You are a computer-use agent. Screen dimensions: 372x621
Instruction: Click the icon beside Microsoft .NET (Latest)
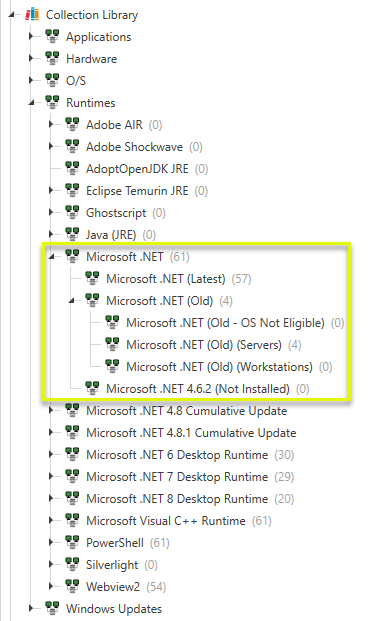(x=92, y=278)
